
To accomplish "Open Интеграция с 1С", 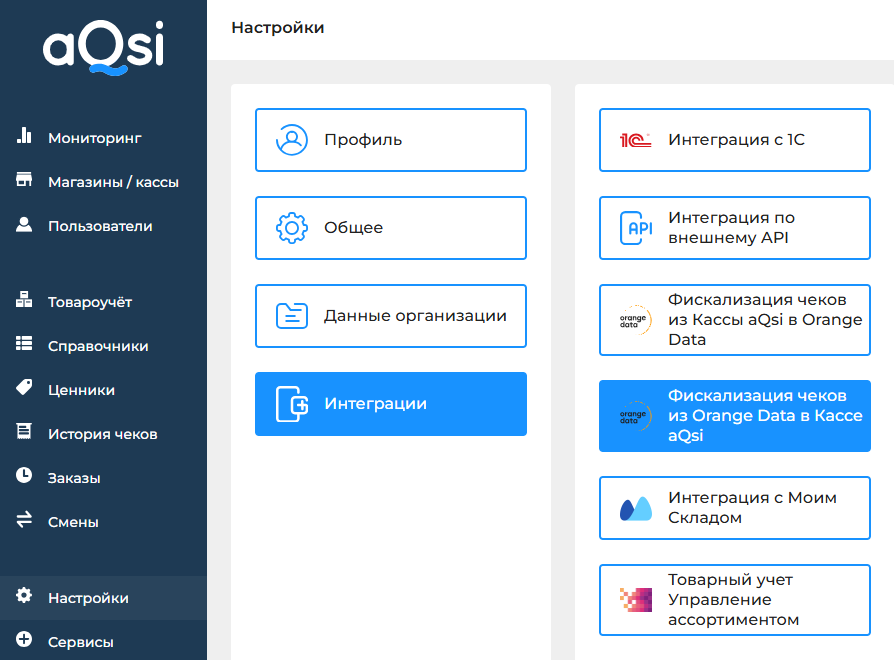I will click(734, 140).
